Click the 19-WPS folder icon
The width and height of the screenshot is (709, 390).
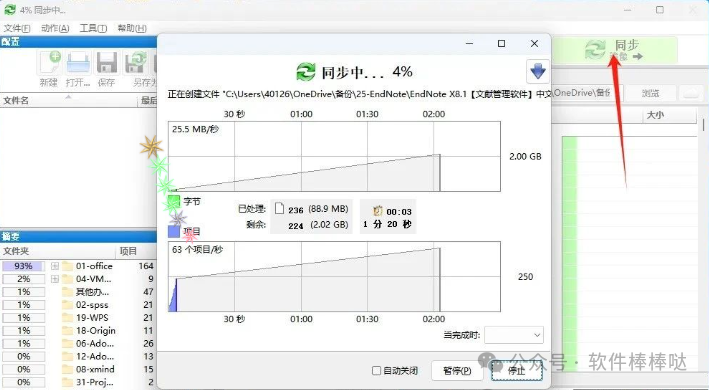[68, 318]
